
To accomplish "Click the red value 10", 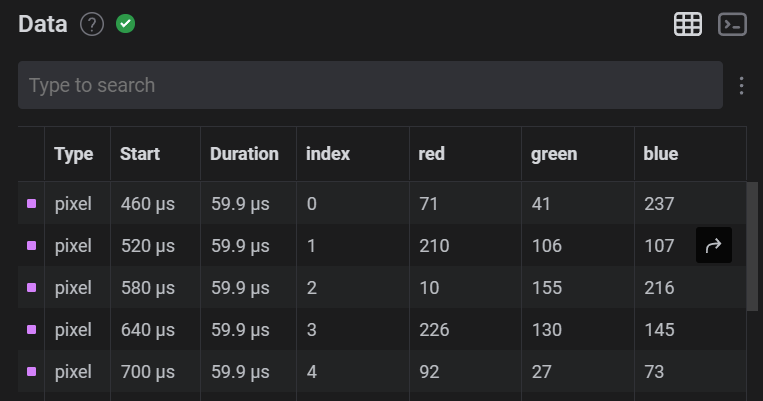I will pyautogui.click(x=429, y=288).
